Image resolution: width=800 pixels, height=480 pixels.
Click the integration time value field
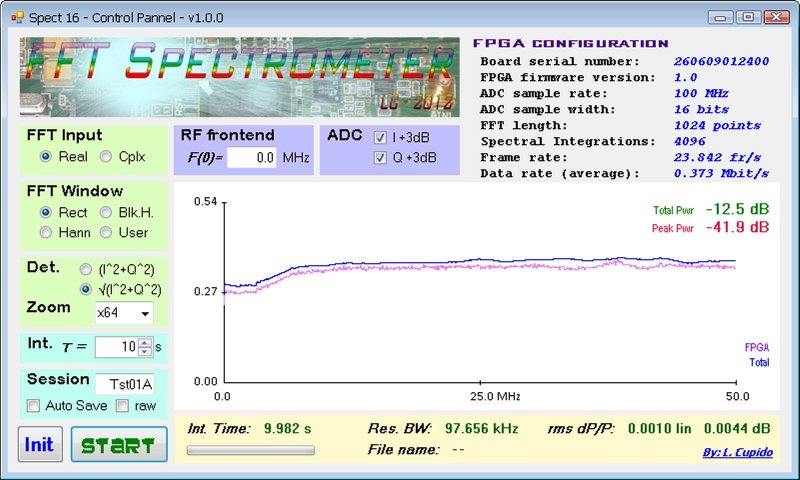(117, 347)
